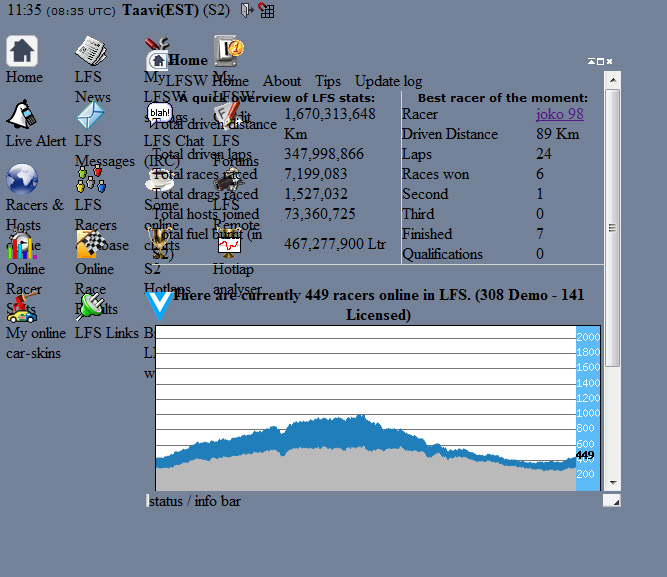This screenshot has height=577, width=667.
Task: Click the '449 racers online' headline text
Action: point(378,305)
